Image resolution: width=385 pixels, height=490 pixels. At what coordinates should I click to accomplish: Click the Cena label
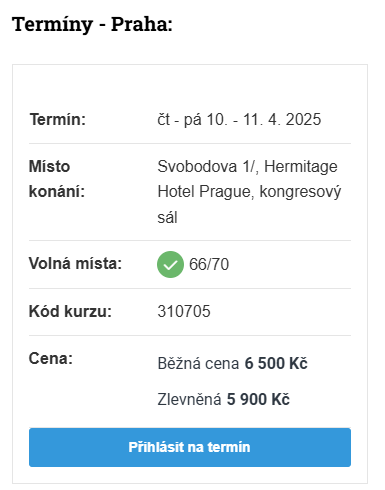coord(51,359)
